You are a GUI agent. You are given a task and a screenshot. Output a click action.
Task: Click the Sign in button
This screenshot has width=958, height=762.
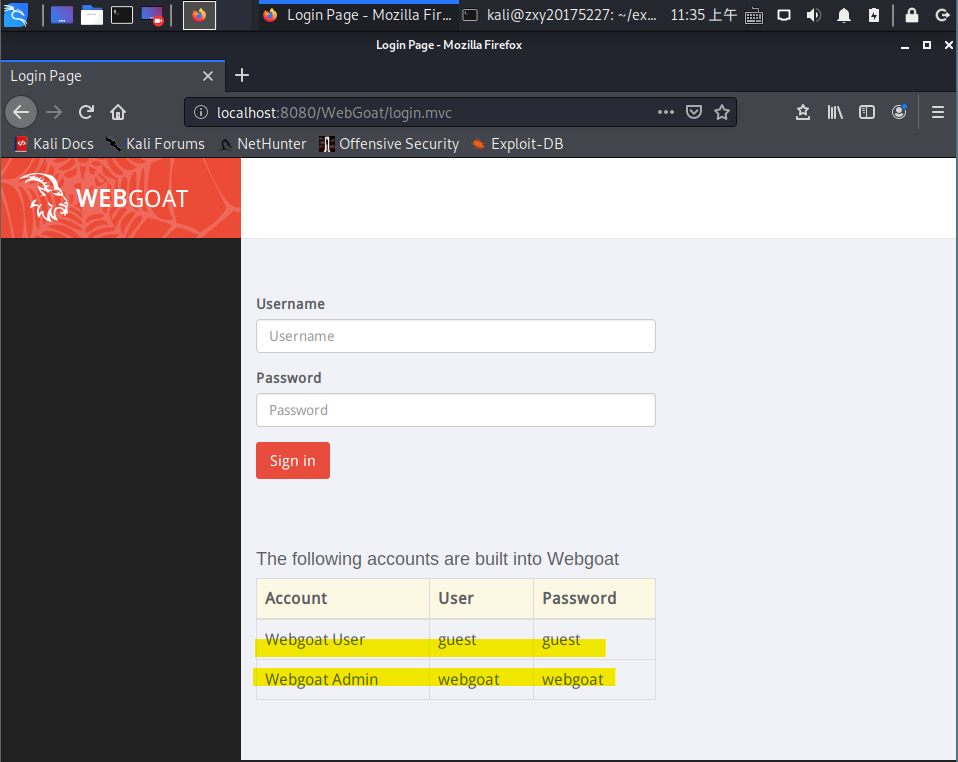[293, 461]
